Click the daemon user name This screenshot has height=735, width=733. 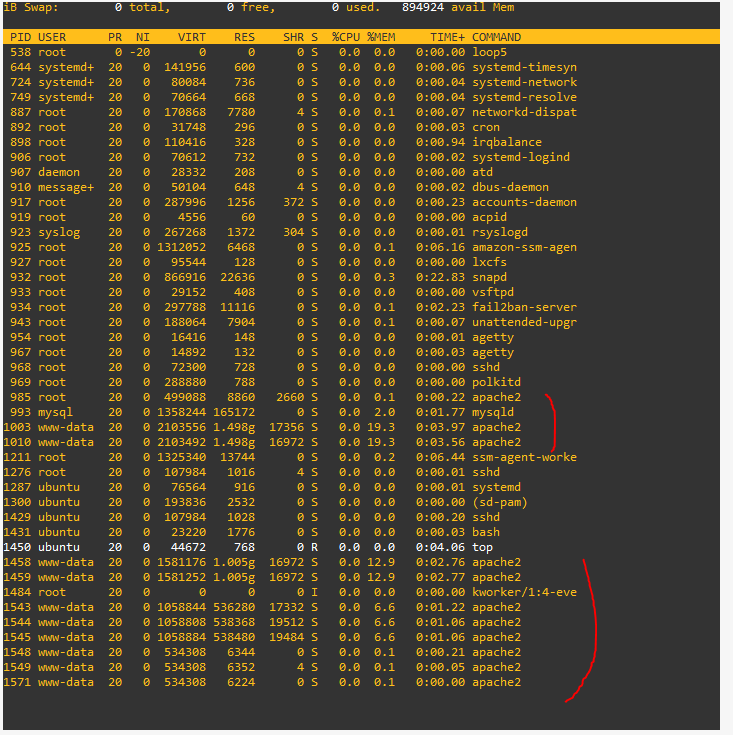pyautogui.click(x=59, y=172)
